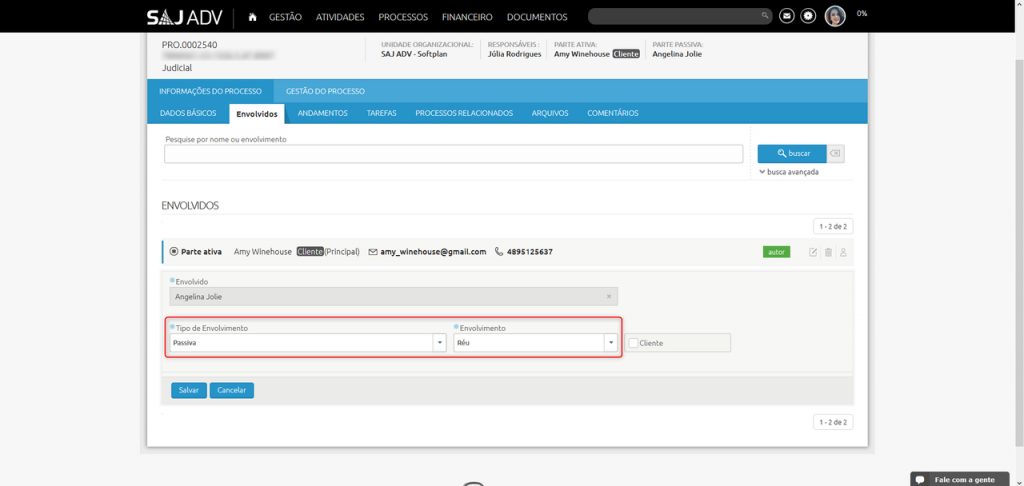The width and height of the screenshot is (1024, 486).
Task: Click the Cancelar button
Action: tap(232, 390)
